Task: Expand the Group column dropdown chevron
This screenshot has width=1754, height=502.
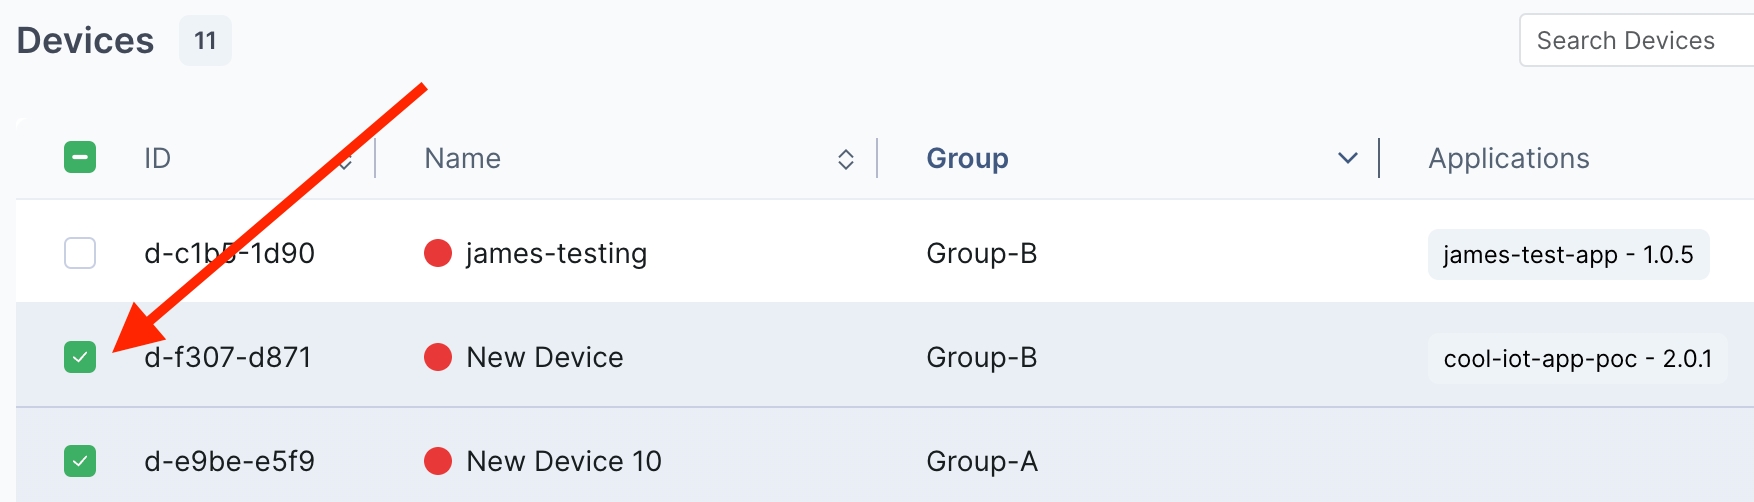Action: pyautogui.click(x=1347, y=158)
